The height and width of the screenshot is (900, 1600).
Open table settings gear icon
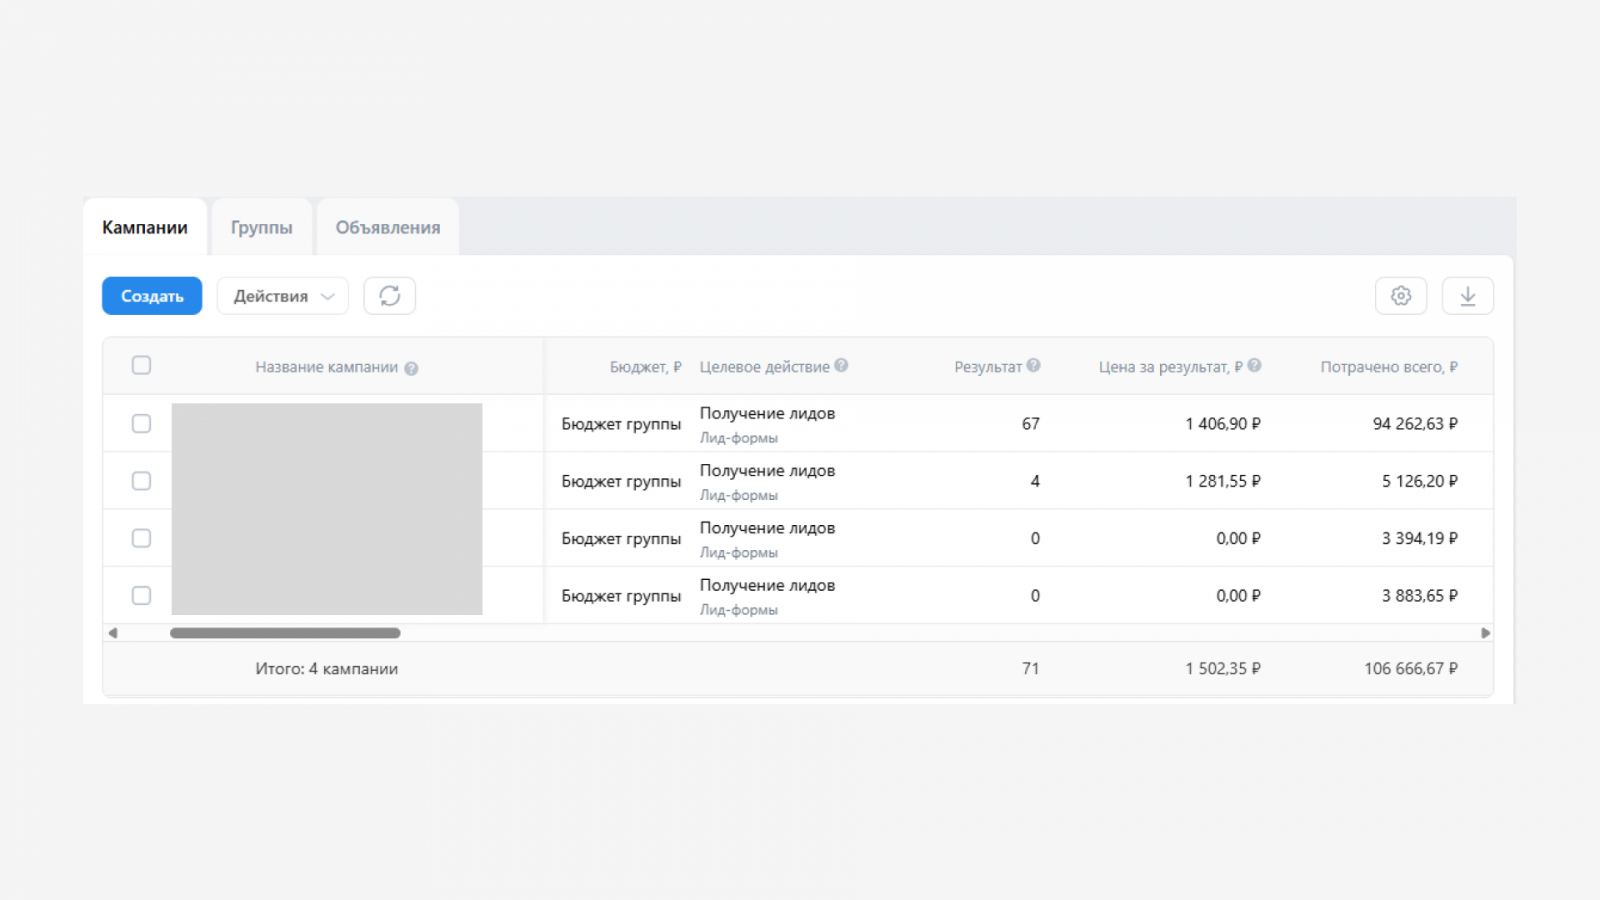(x=1401, y=296)
